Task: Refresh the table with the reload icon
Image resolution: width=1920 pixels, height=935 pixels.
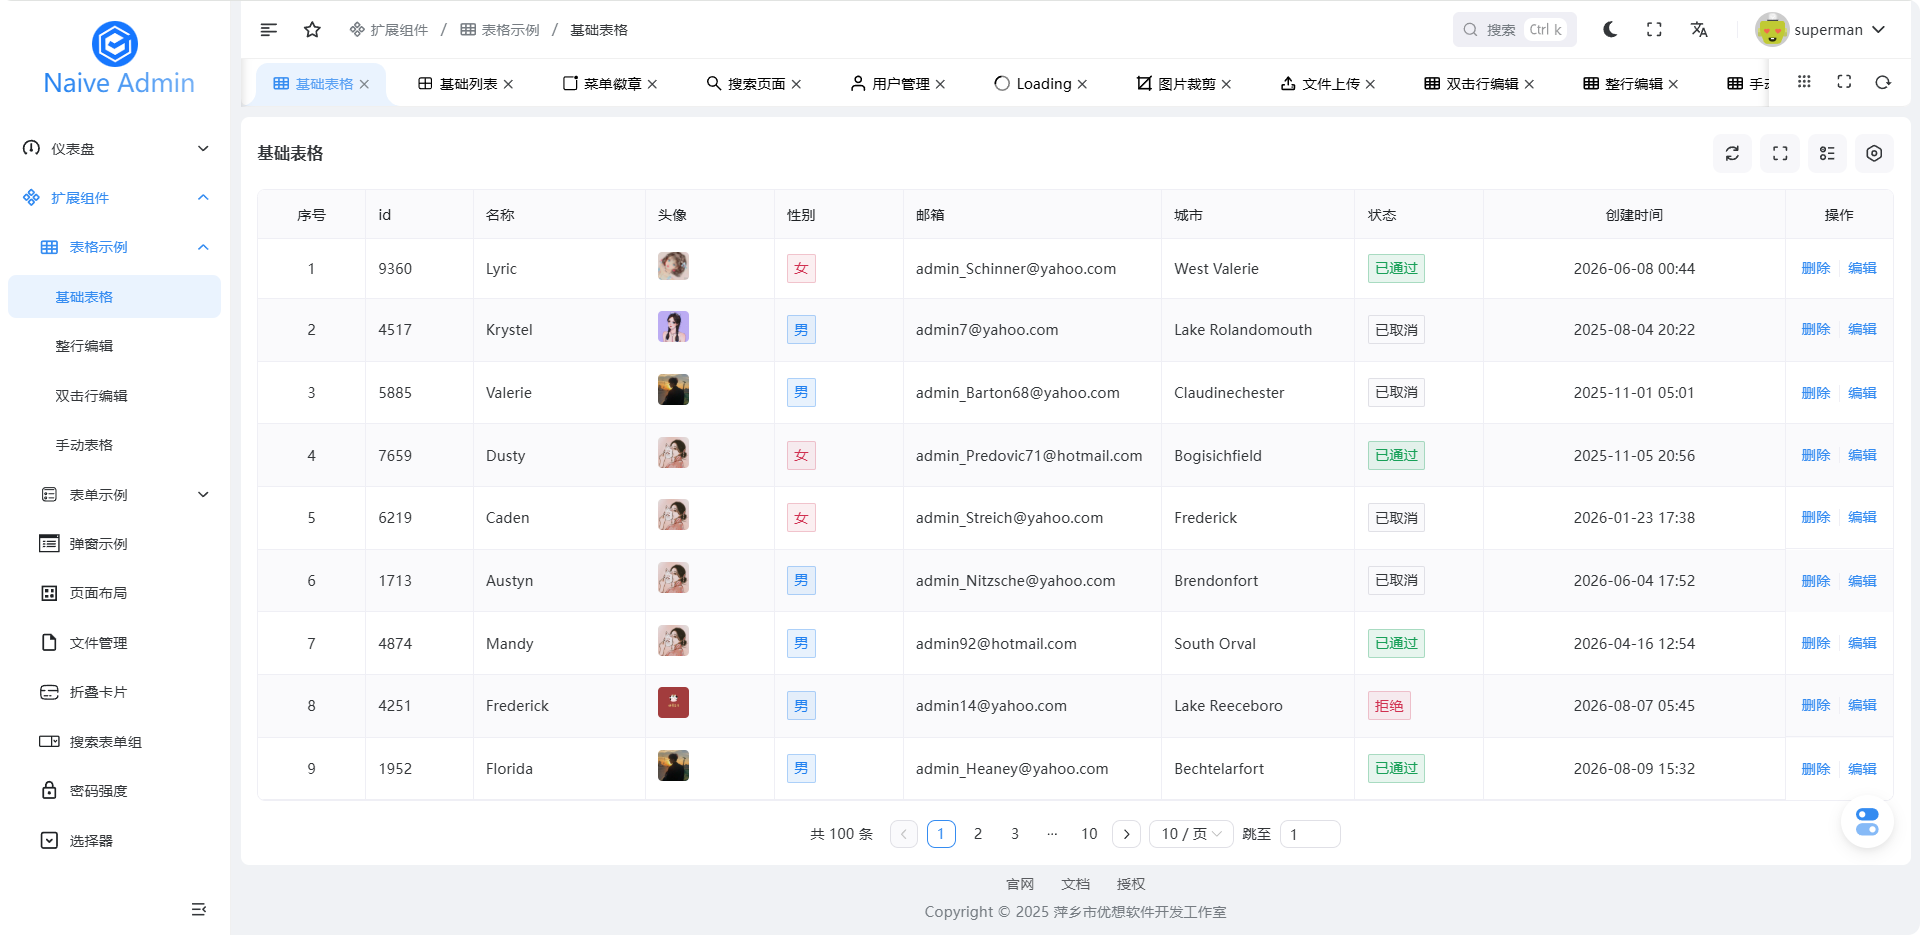Action: click(1732, 153)
